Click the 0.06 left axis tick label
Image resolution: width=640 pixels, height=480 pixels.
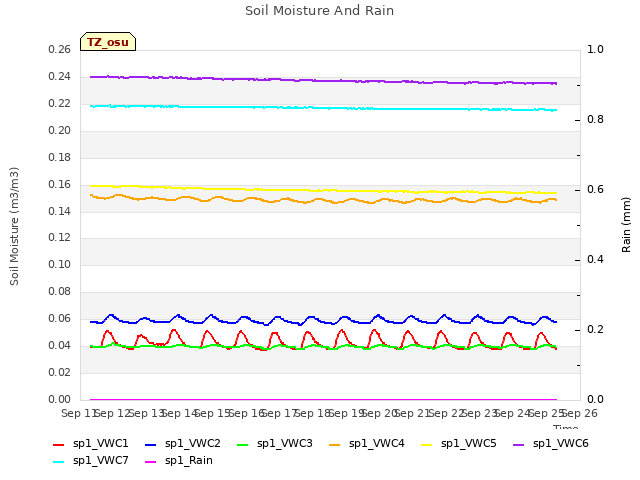pos(59,318)
